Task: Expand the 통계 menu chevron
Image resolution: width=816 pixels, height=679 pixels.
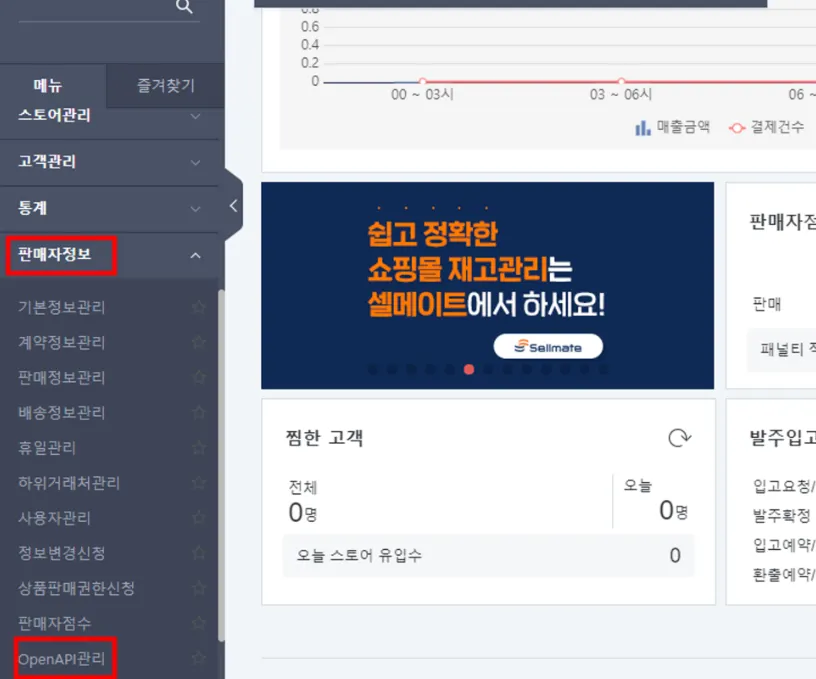Action: (195, 209)
